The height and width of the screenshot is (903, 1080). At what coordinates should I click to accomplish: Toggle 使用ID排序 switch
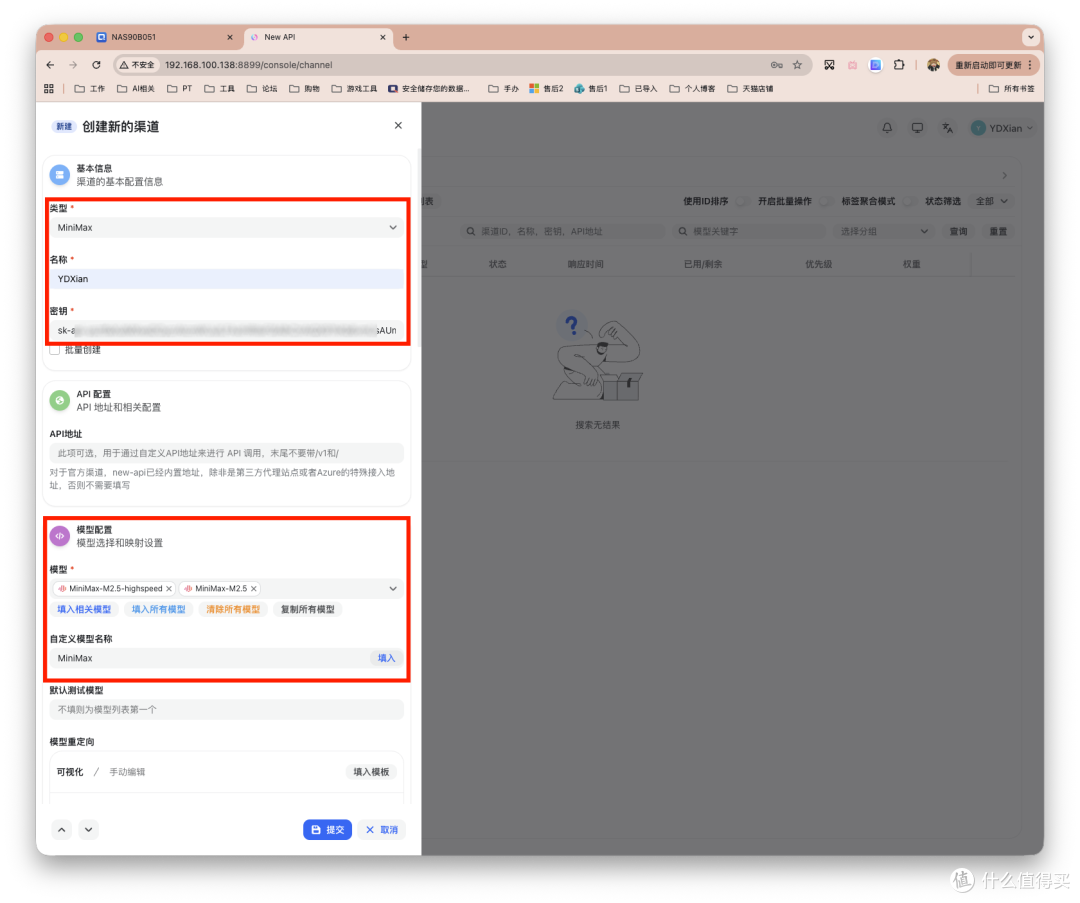[x=742, y=201]
